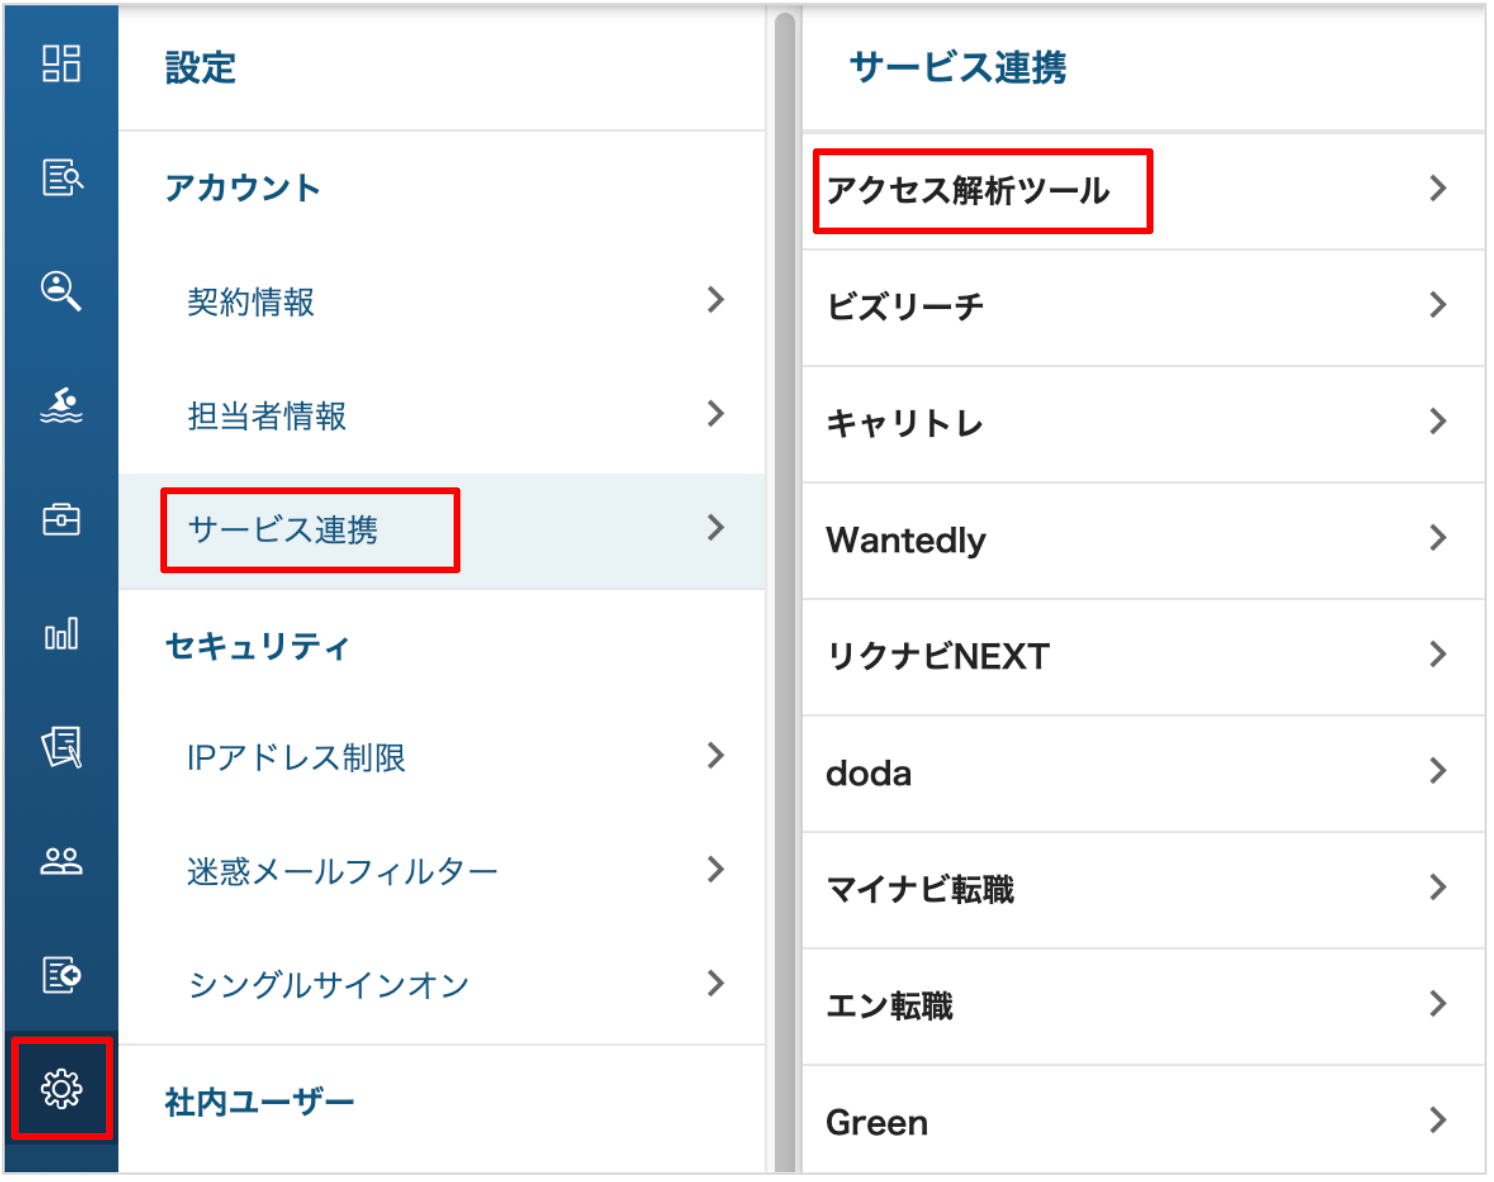The width and height of the screenshot is (1494, 1182).
Task: Click chevron on the エン転職 row
Action: (1438, 1003)
